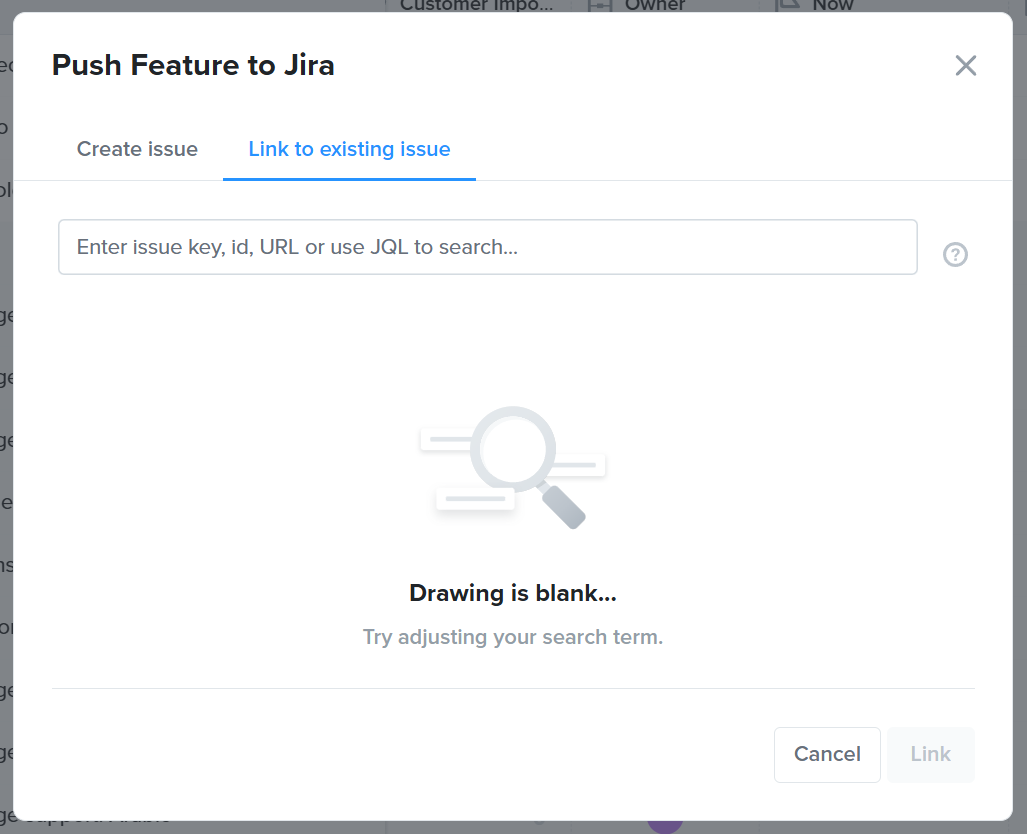This screenshot has width=1027, height=834.
Task: Switch to the Create issue tab
Action: click(137, 149)
